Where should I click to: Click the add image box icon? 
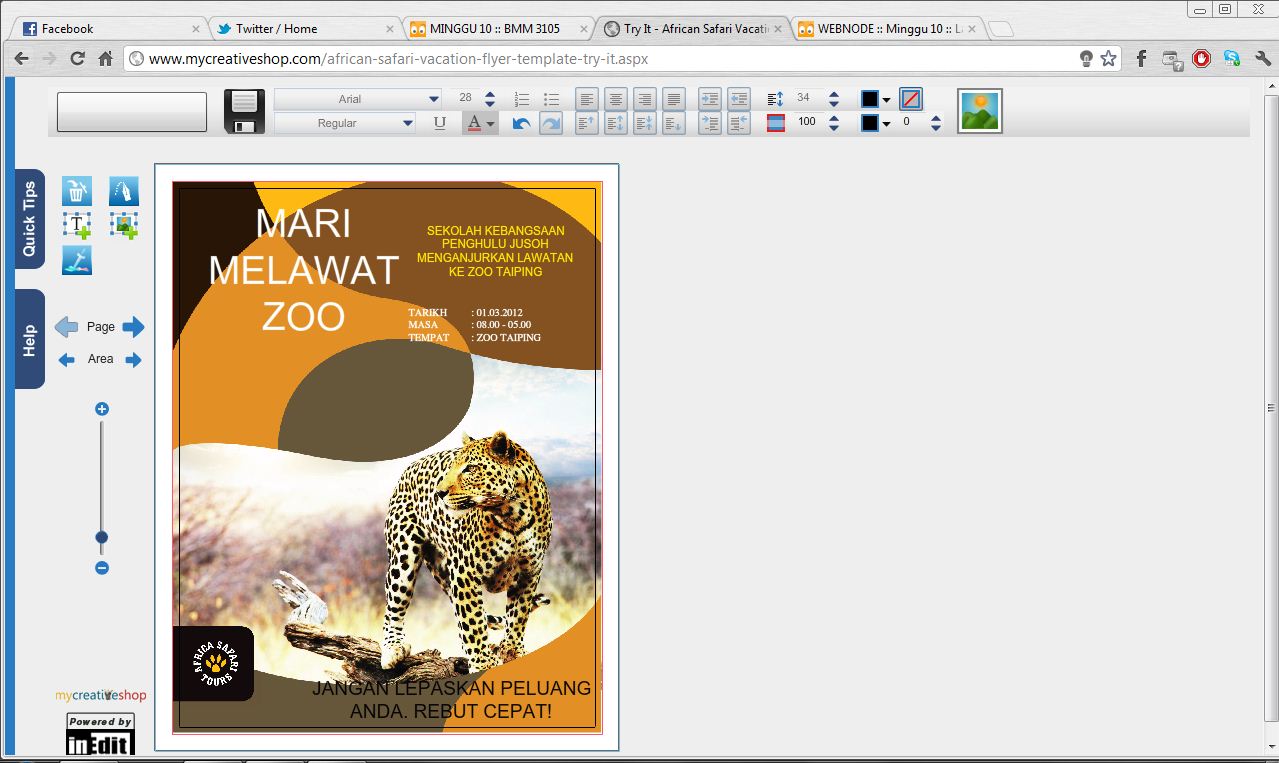124,225
